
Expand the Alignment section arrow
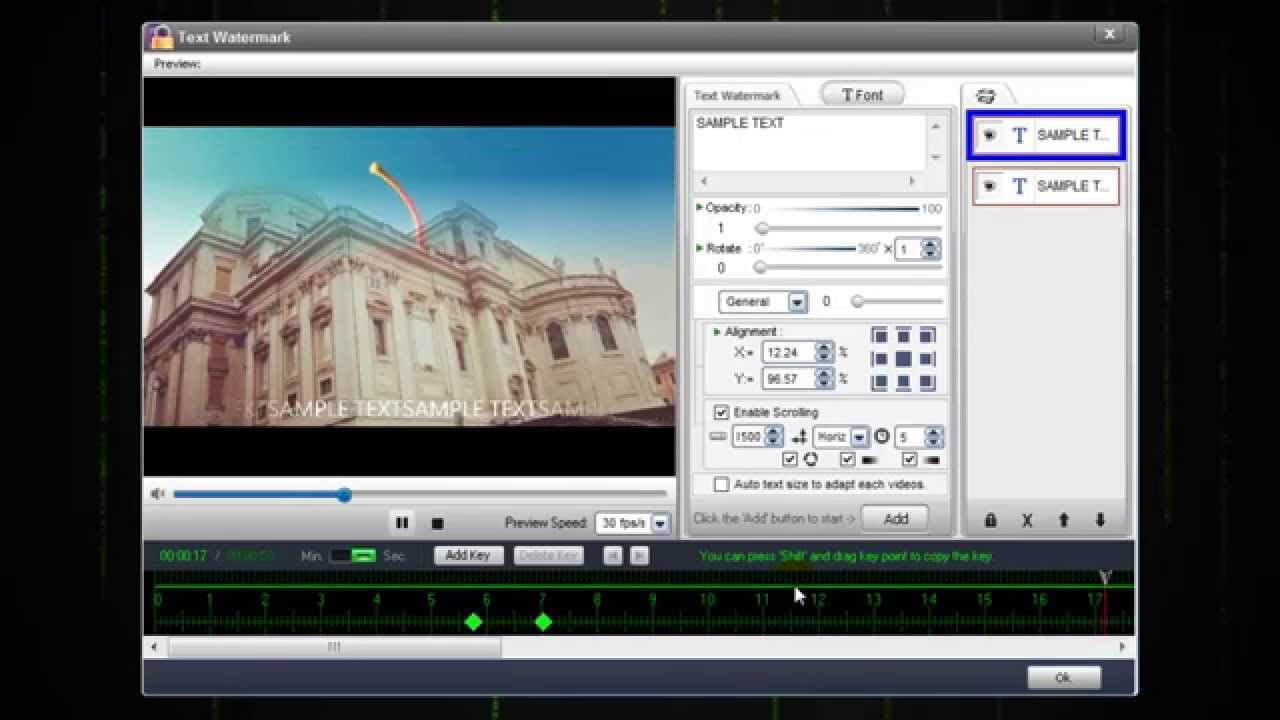(x=717, y=331)
